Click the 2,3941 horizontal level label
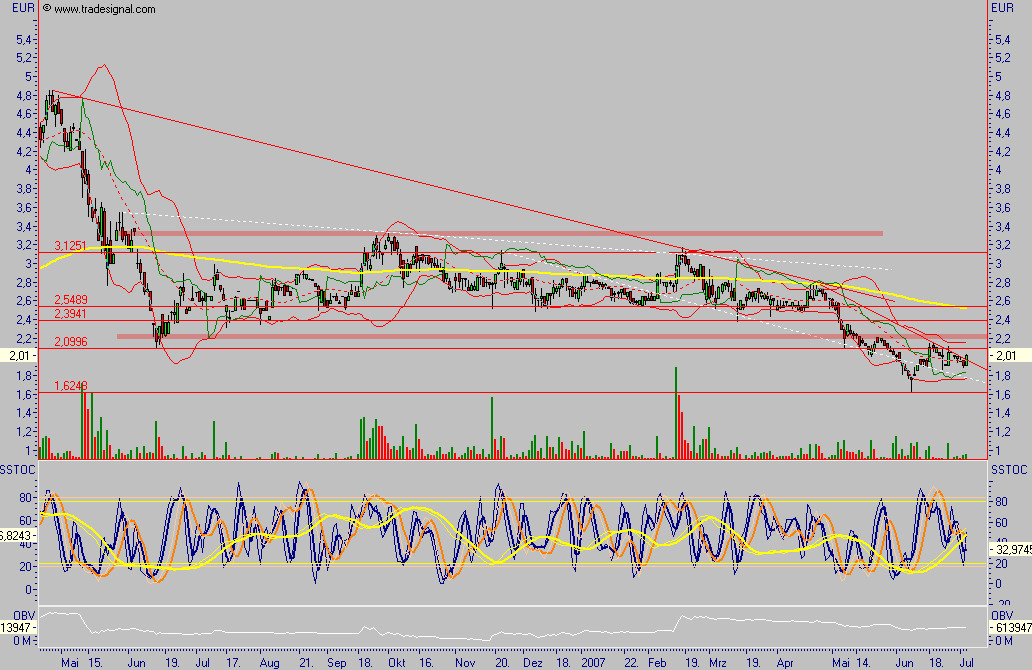 point(70,314)
